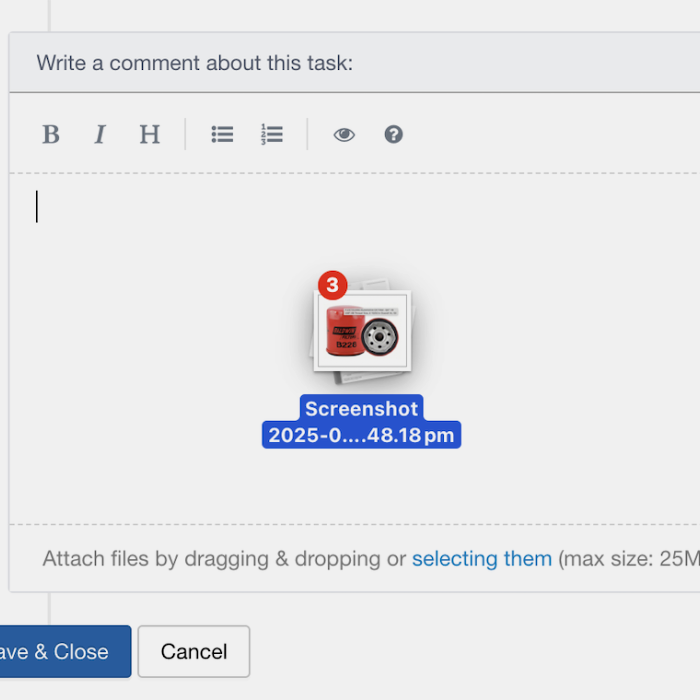Toggle bold formatting in comment editor
The image size is (700, 700).
(x=51, y=134)
